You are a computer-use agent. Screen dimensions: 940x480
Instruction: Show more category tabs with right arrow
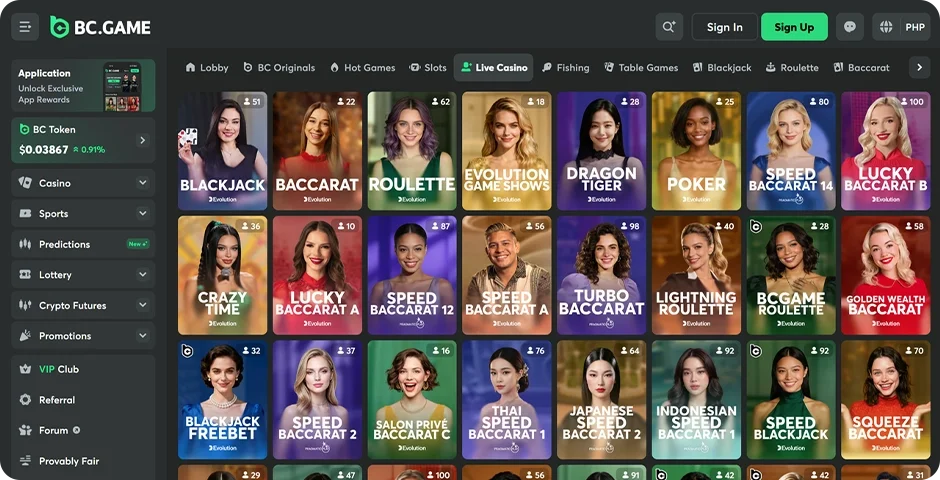coord(920,67)
